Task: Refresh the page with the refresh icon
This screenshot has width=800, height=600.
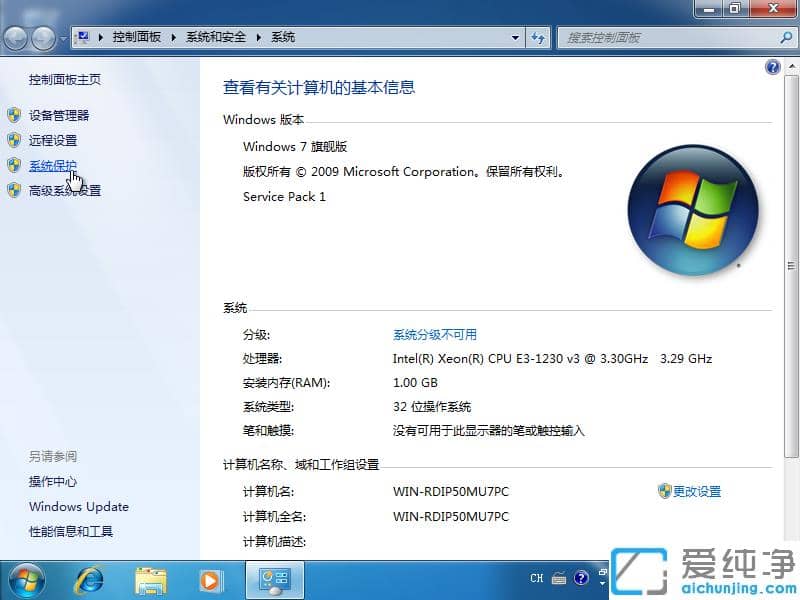Action: pyautogui.click(x=539, y=37)
